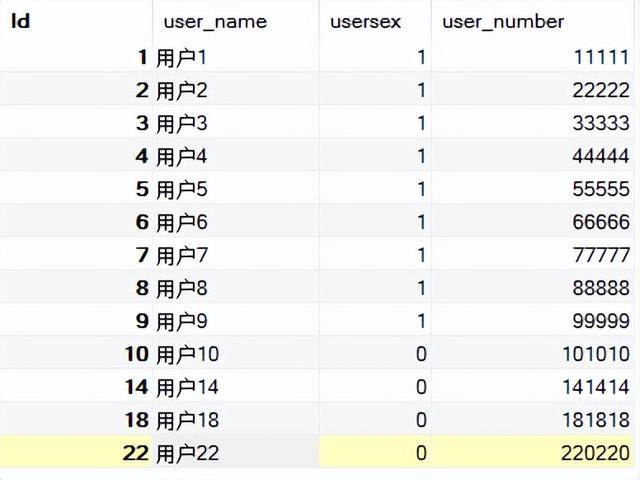The image size is (640, 480).
Task: Click the 用户10 name cell
Action: tap(236, 354)
